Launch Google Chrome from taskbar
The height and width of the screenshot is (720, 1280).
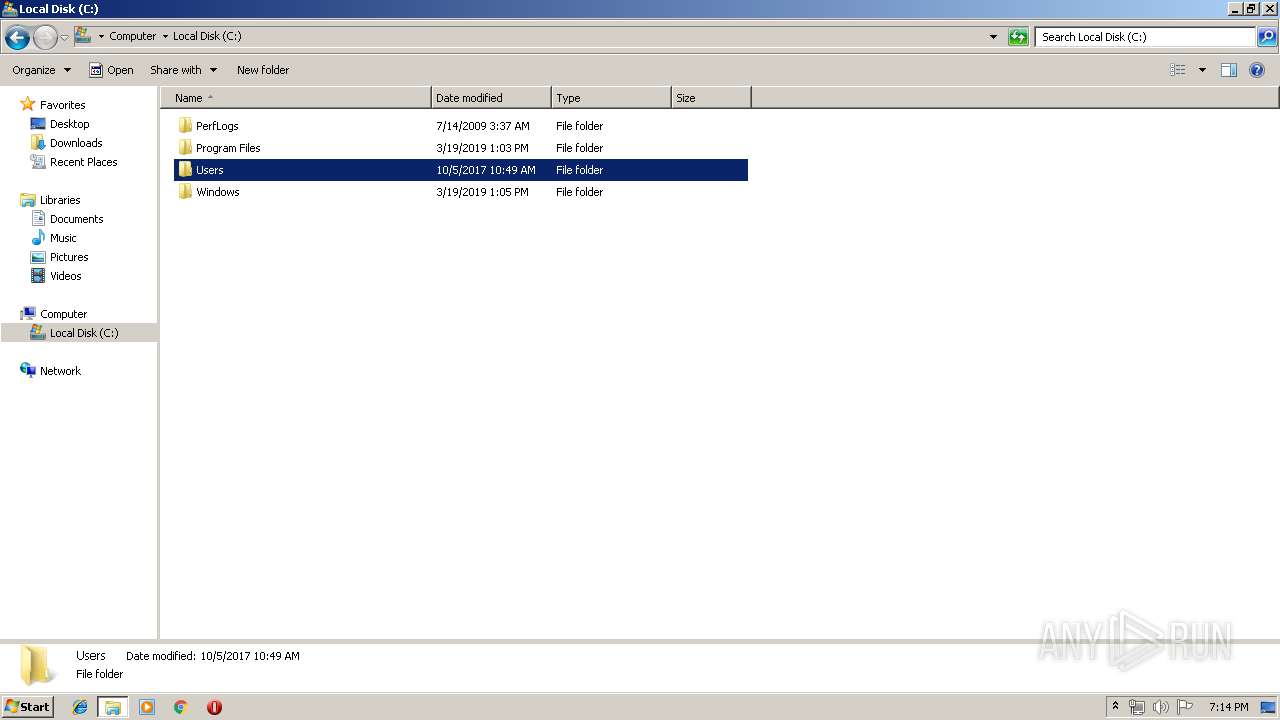click(181, 707)
